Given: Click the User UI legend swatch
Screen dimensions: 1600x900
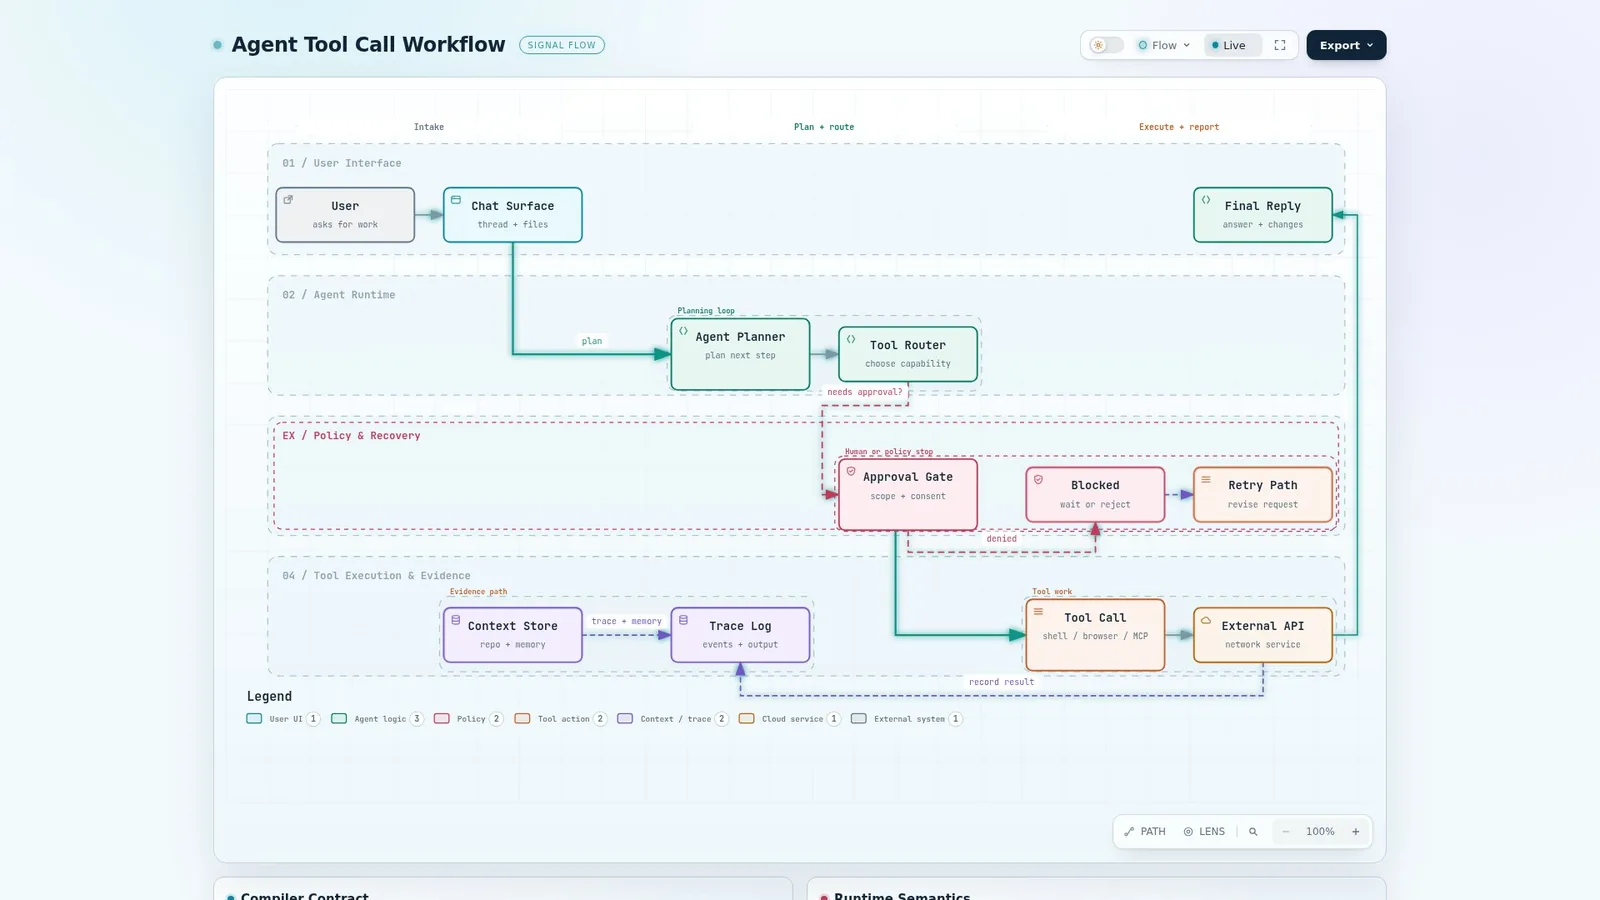Looking at the screenshot, I should (254, 718).
